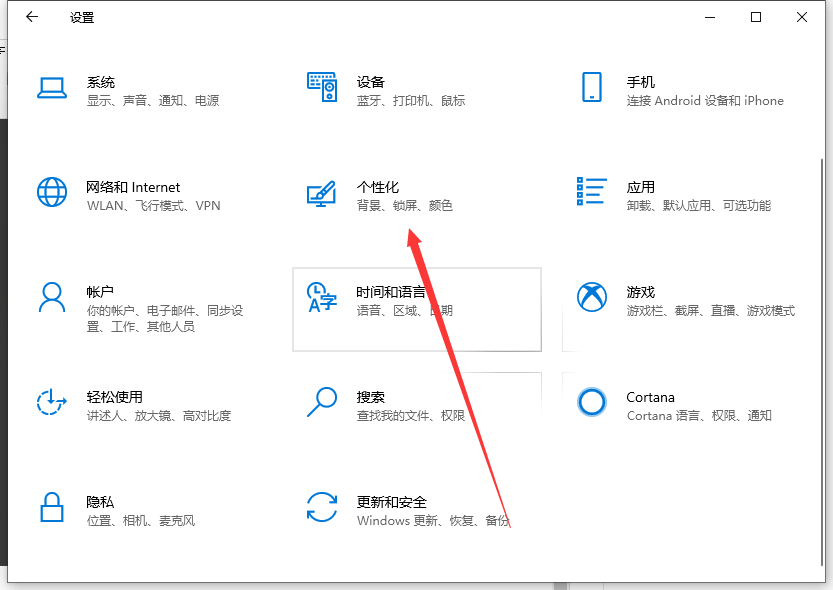Screen dimensions: 833x590
Task: Click 位置、相机、麦克风 description
Action: (x=141, y=520)
